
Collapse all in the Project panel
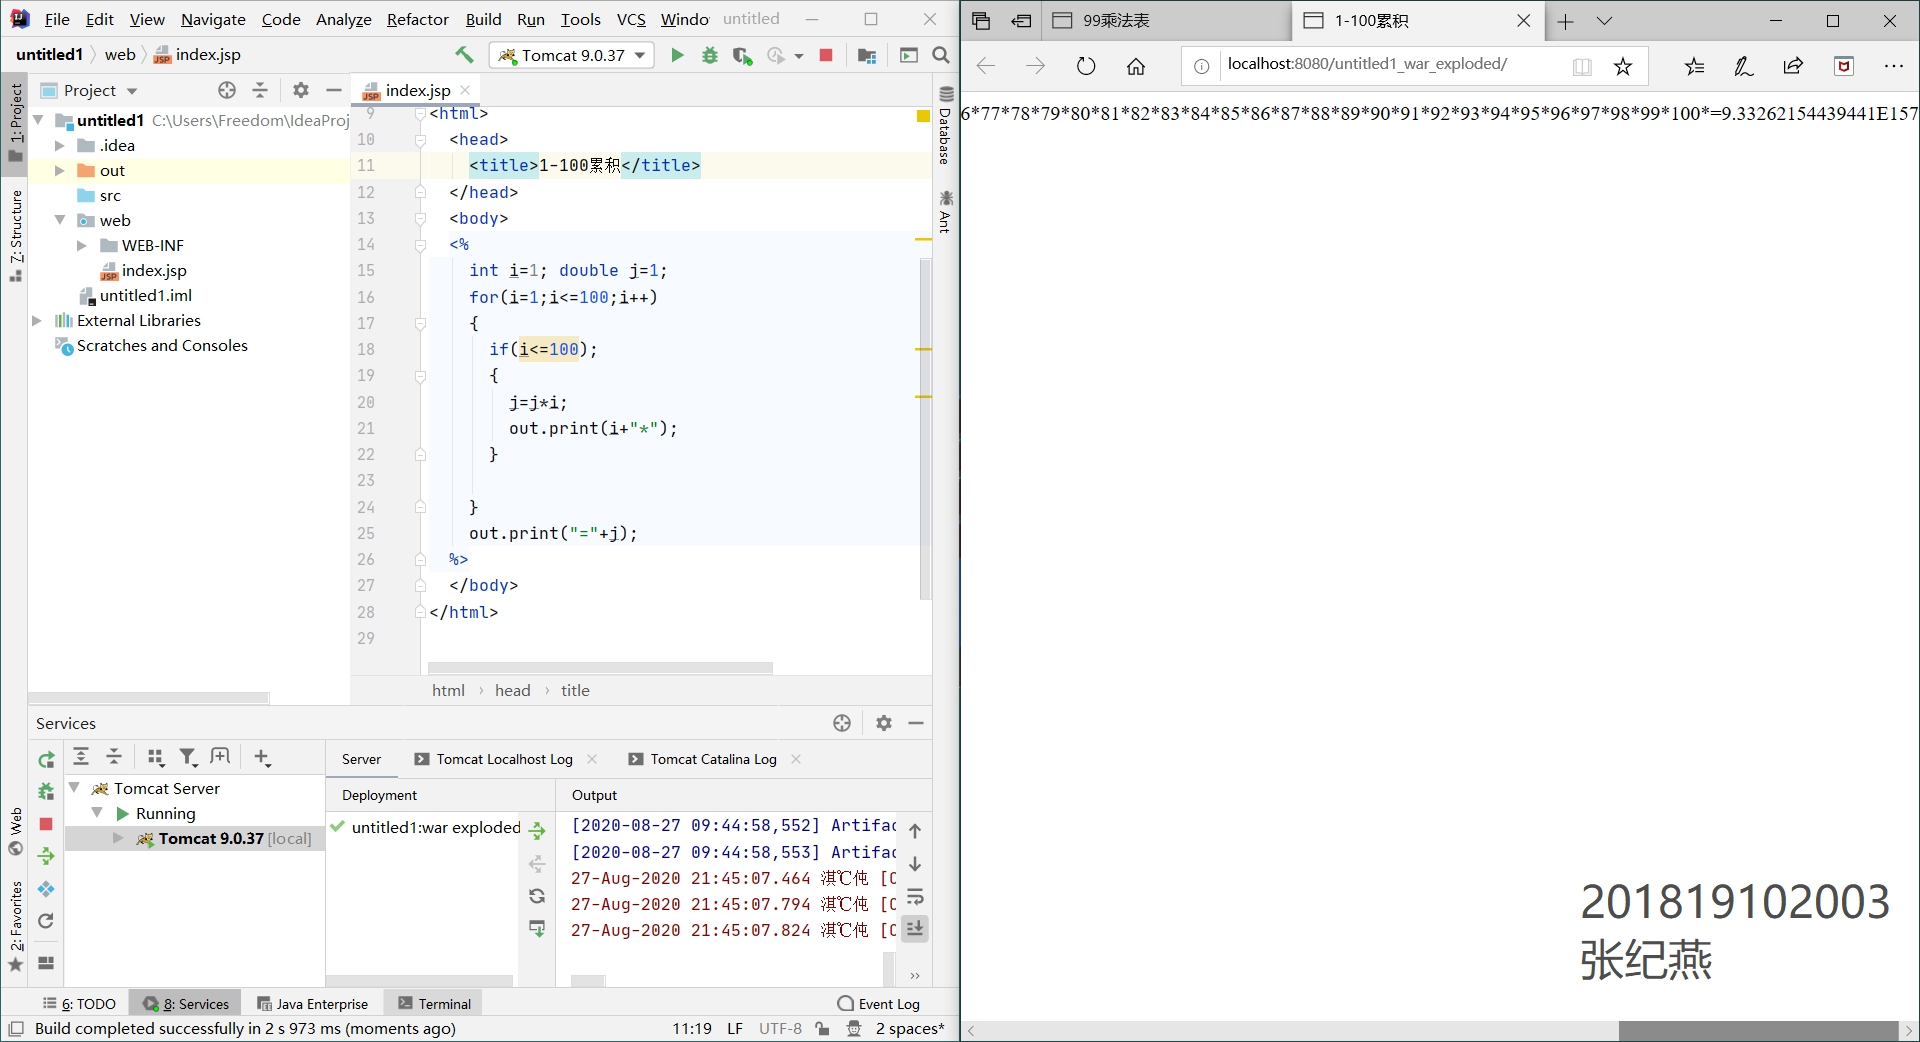click(x=260, y=90)
